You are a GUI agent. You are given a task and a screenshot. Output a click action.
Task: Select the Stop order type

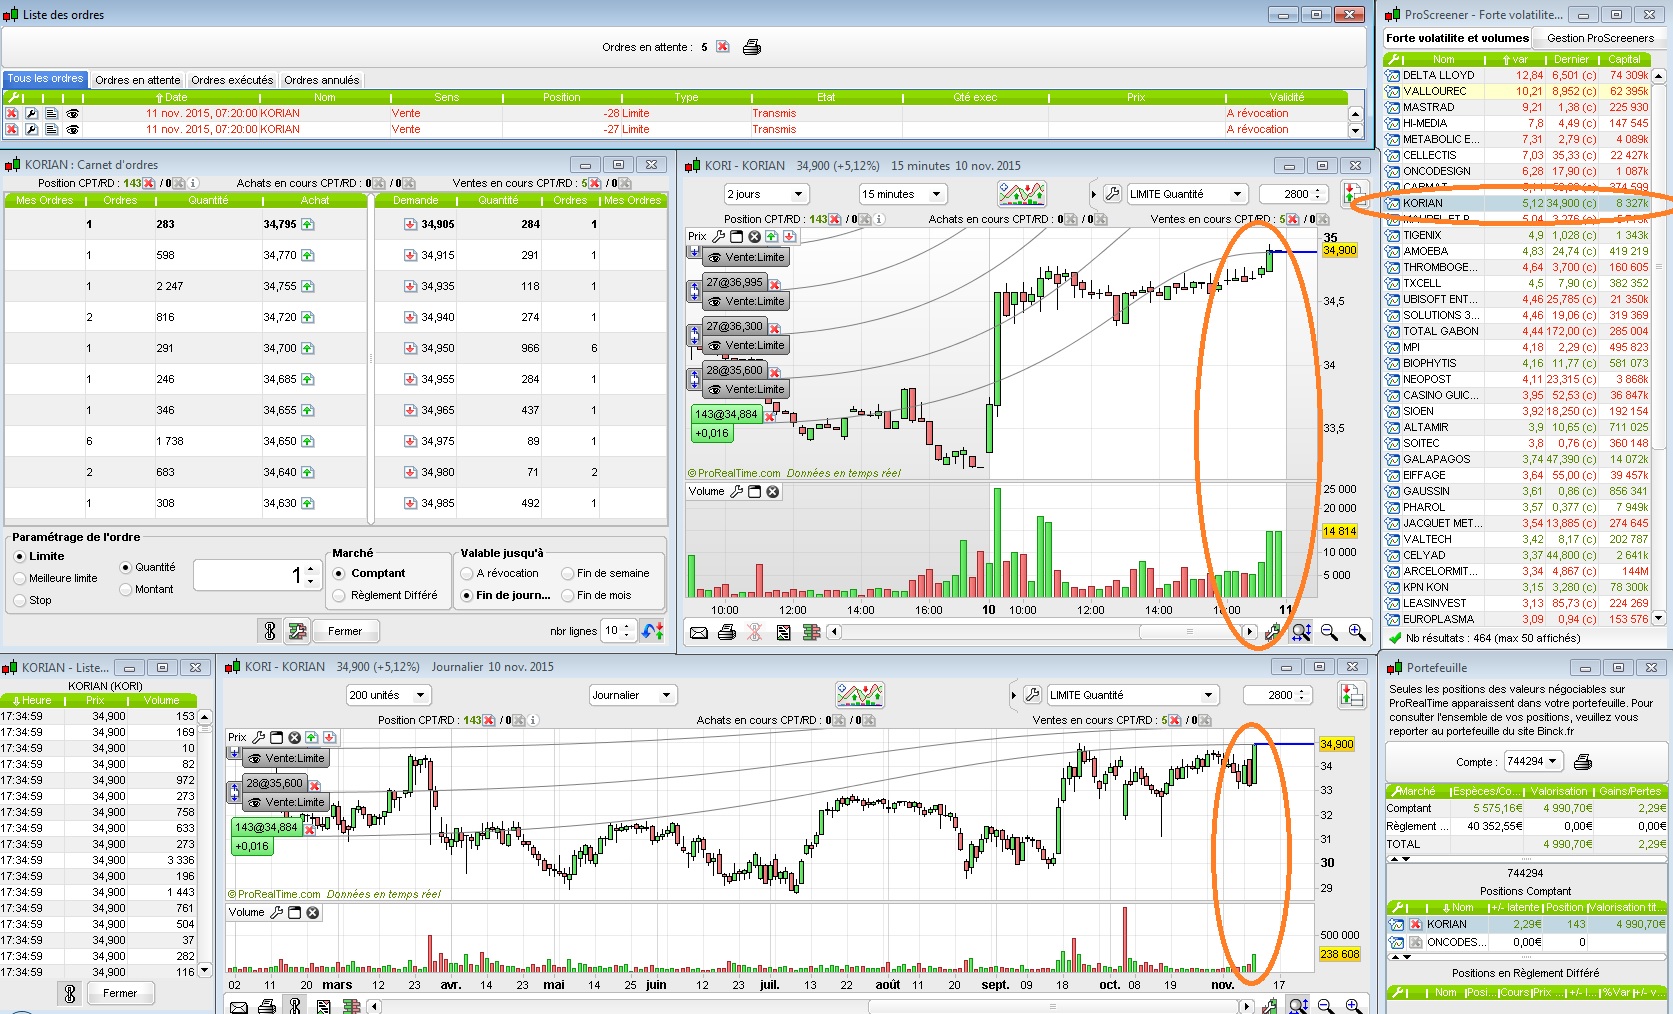click(x=33, y=600)
